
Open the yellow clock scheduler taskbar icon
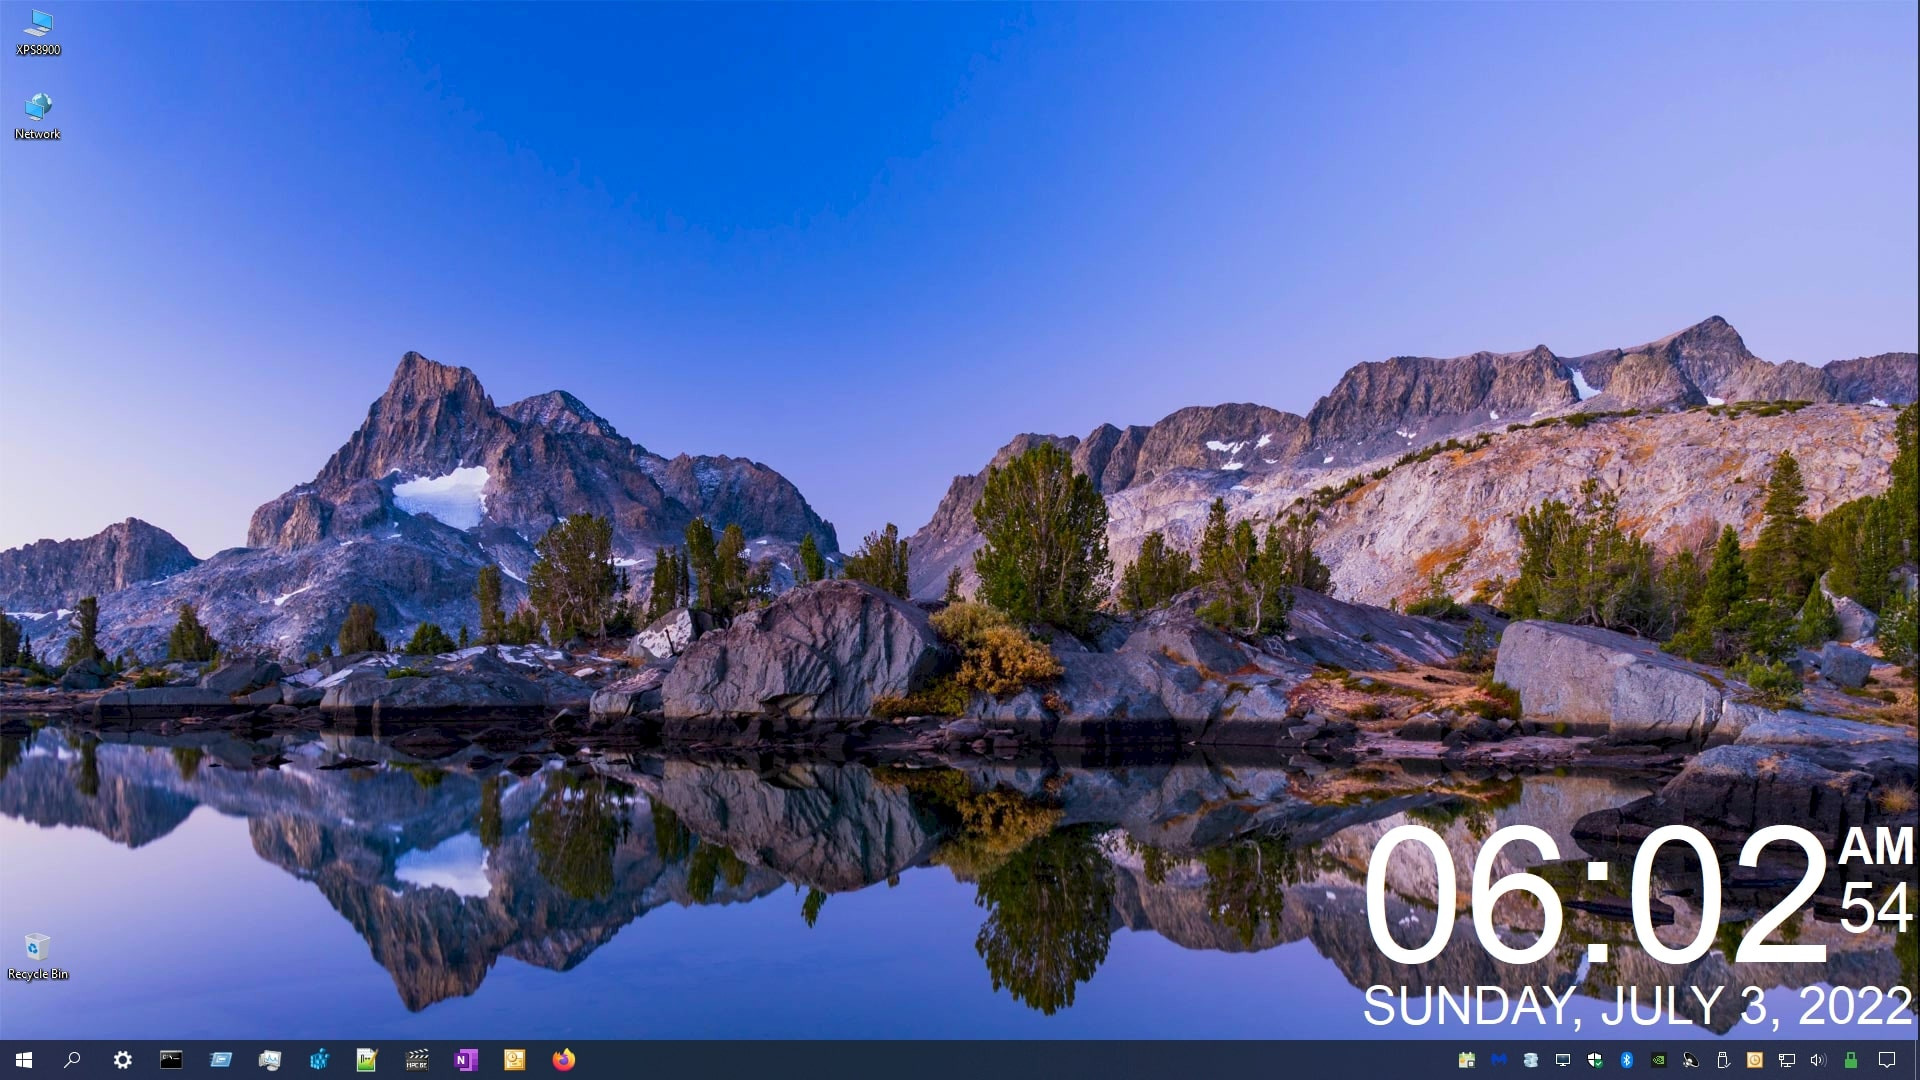pos(515,1060)
